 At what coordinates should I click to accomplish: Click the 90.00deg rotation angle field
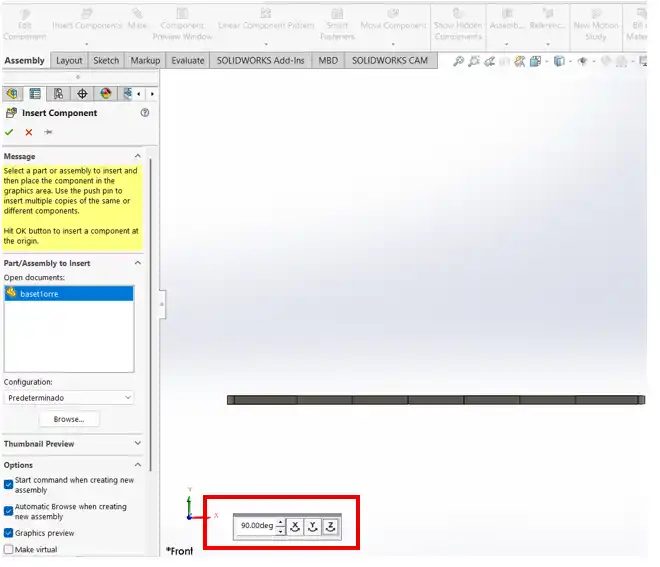coord(257,526)
